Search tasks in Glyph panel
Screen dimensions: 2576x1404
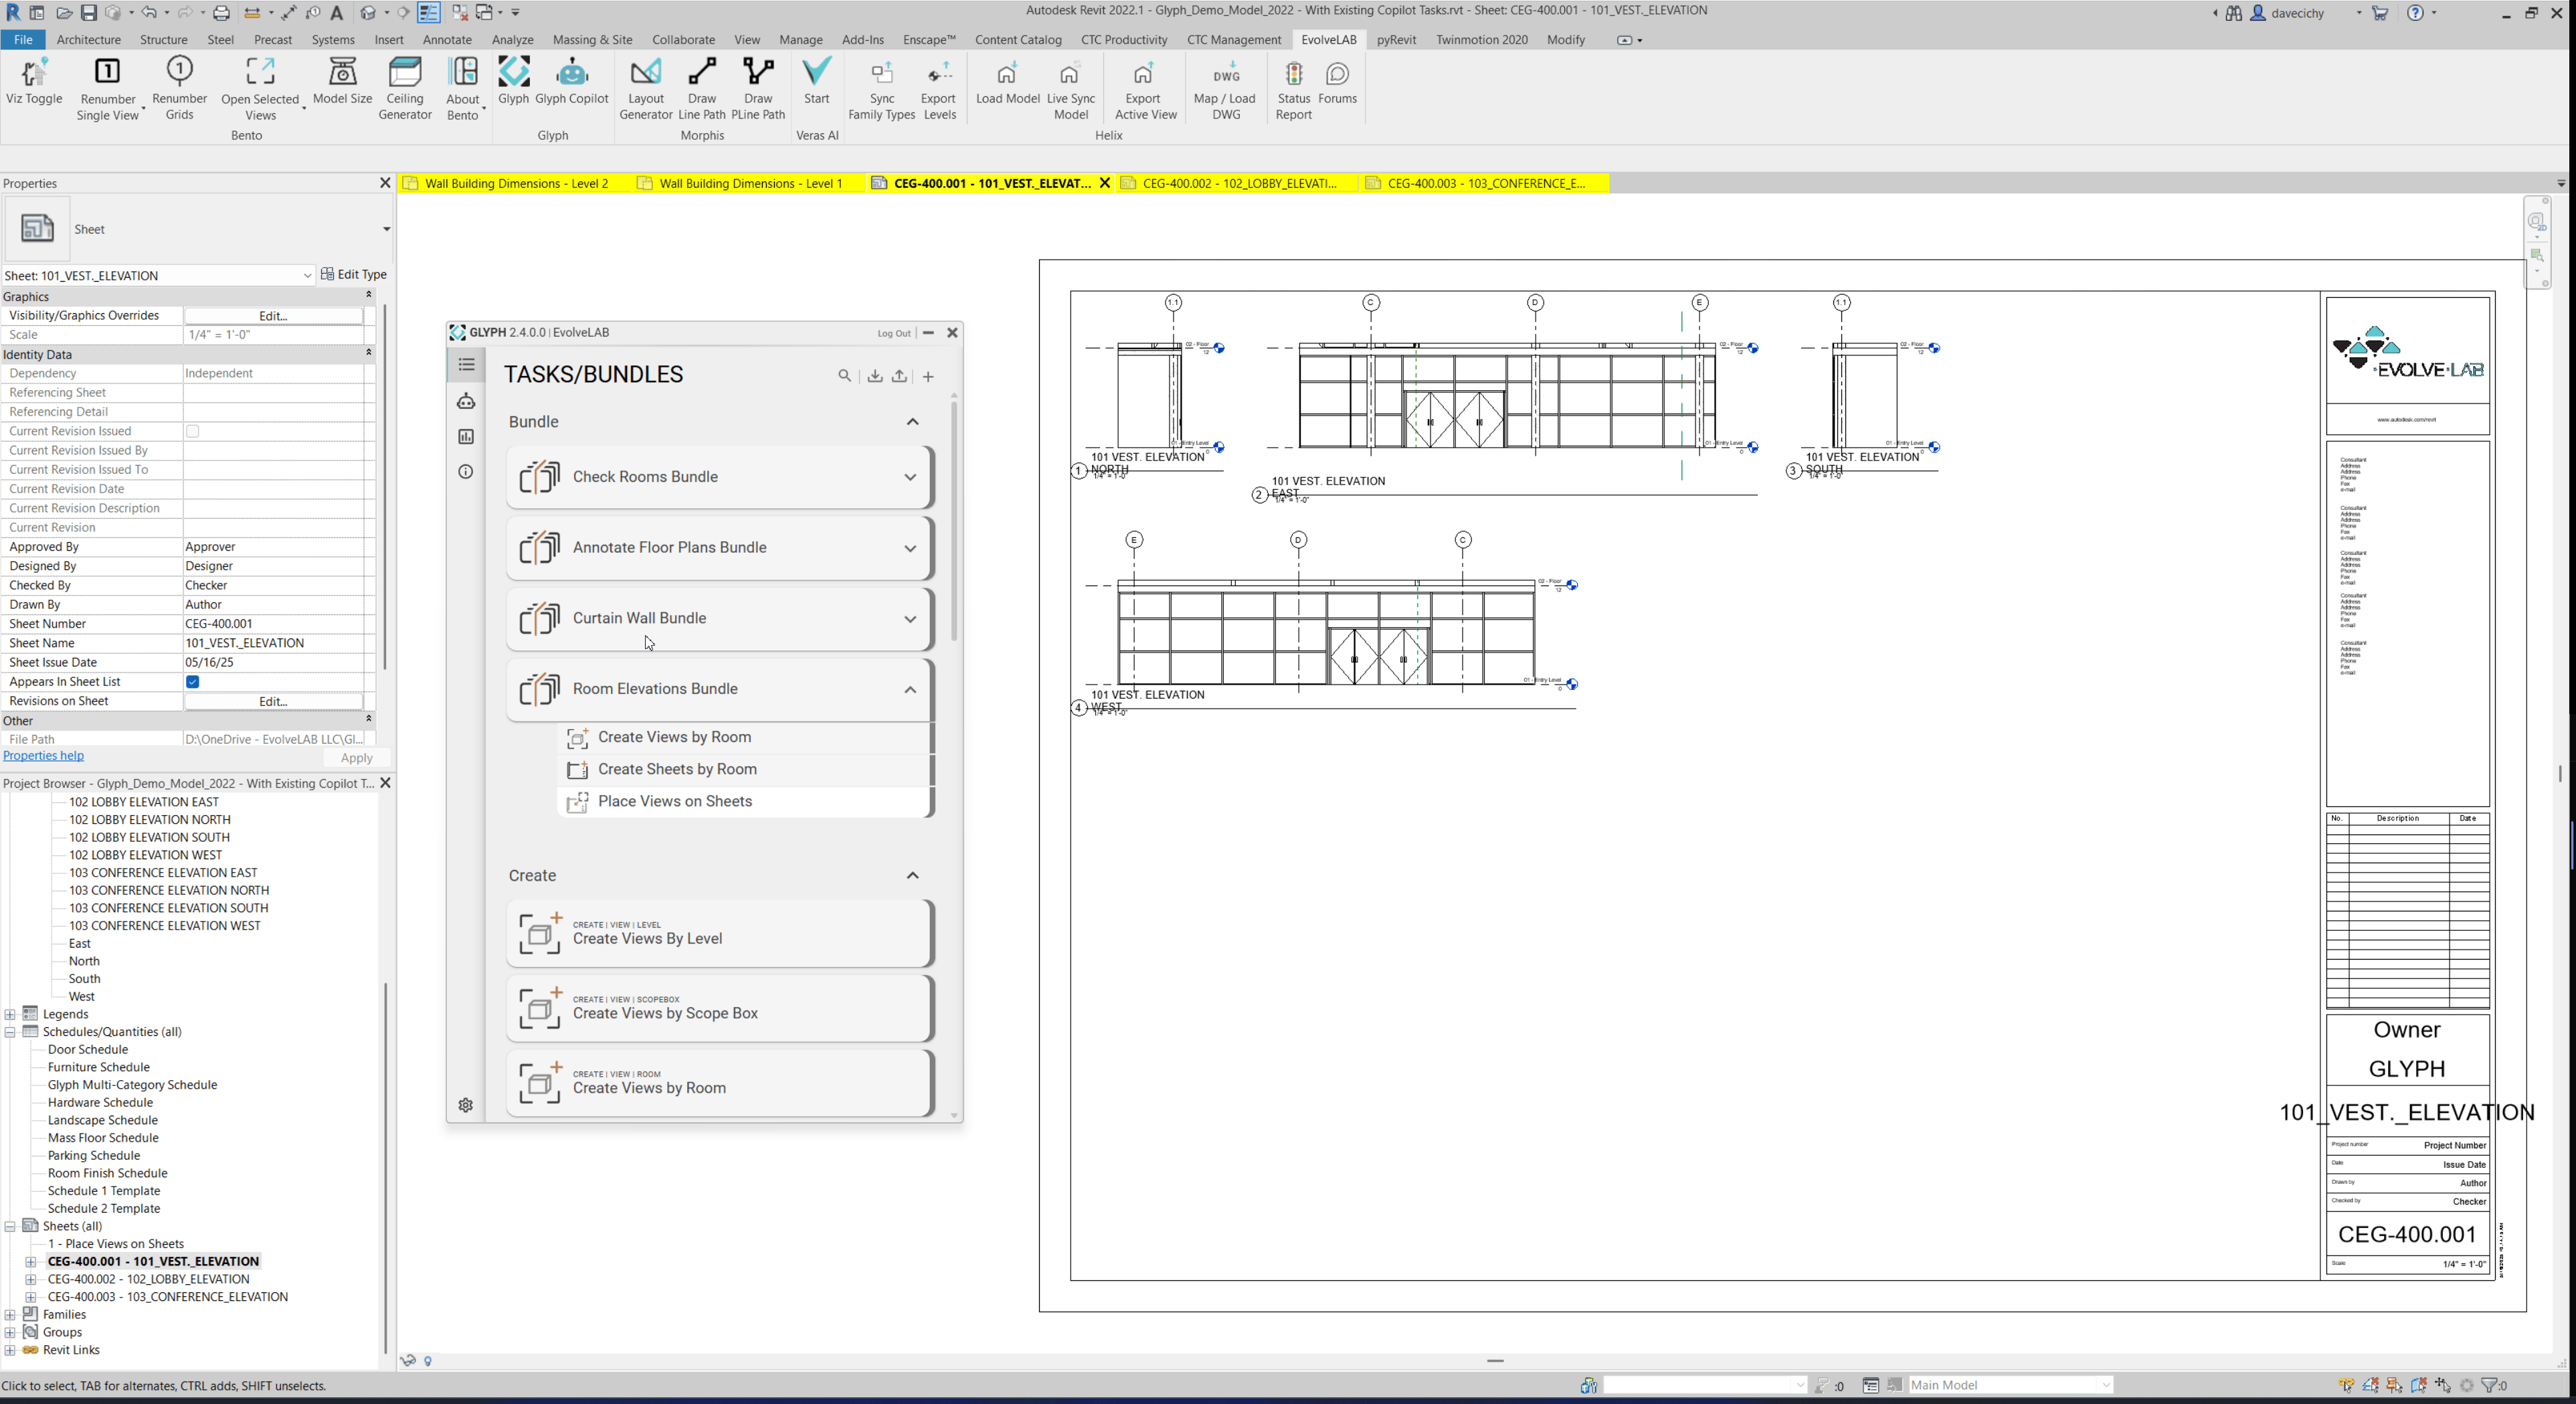(x=845, y=376)
